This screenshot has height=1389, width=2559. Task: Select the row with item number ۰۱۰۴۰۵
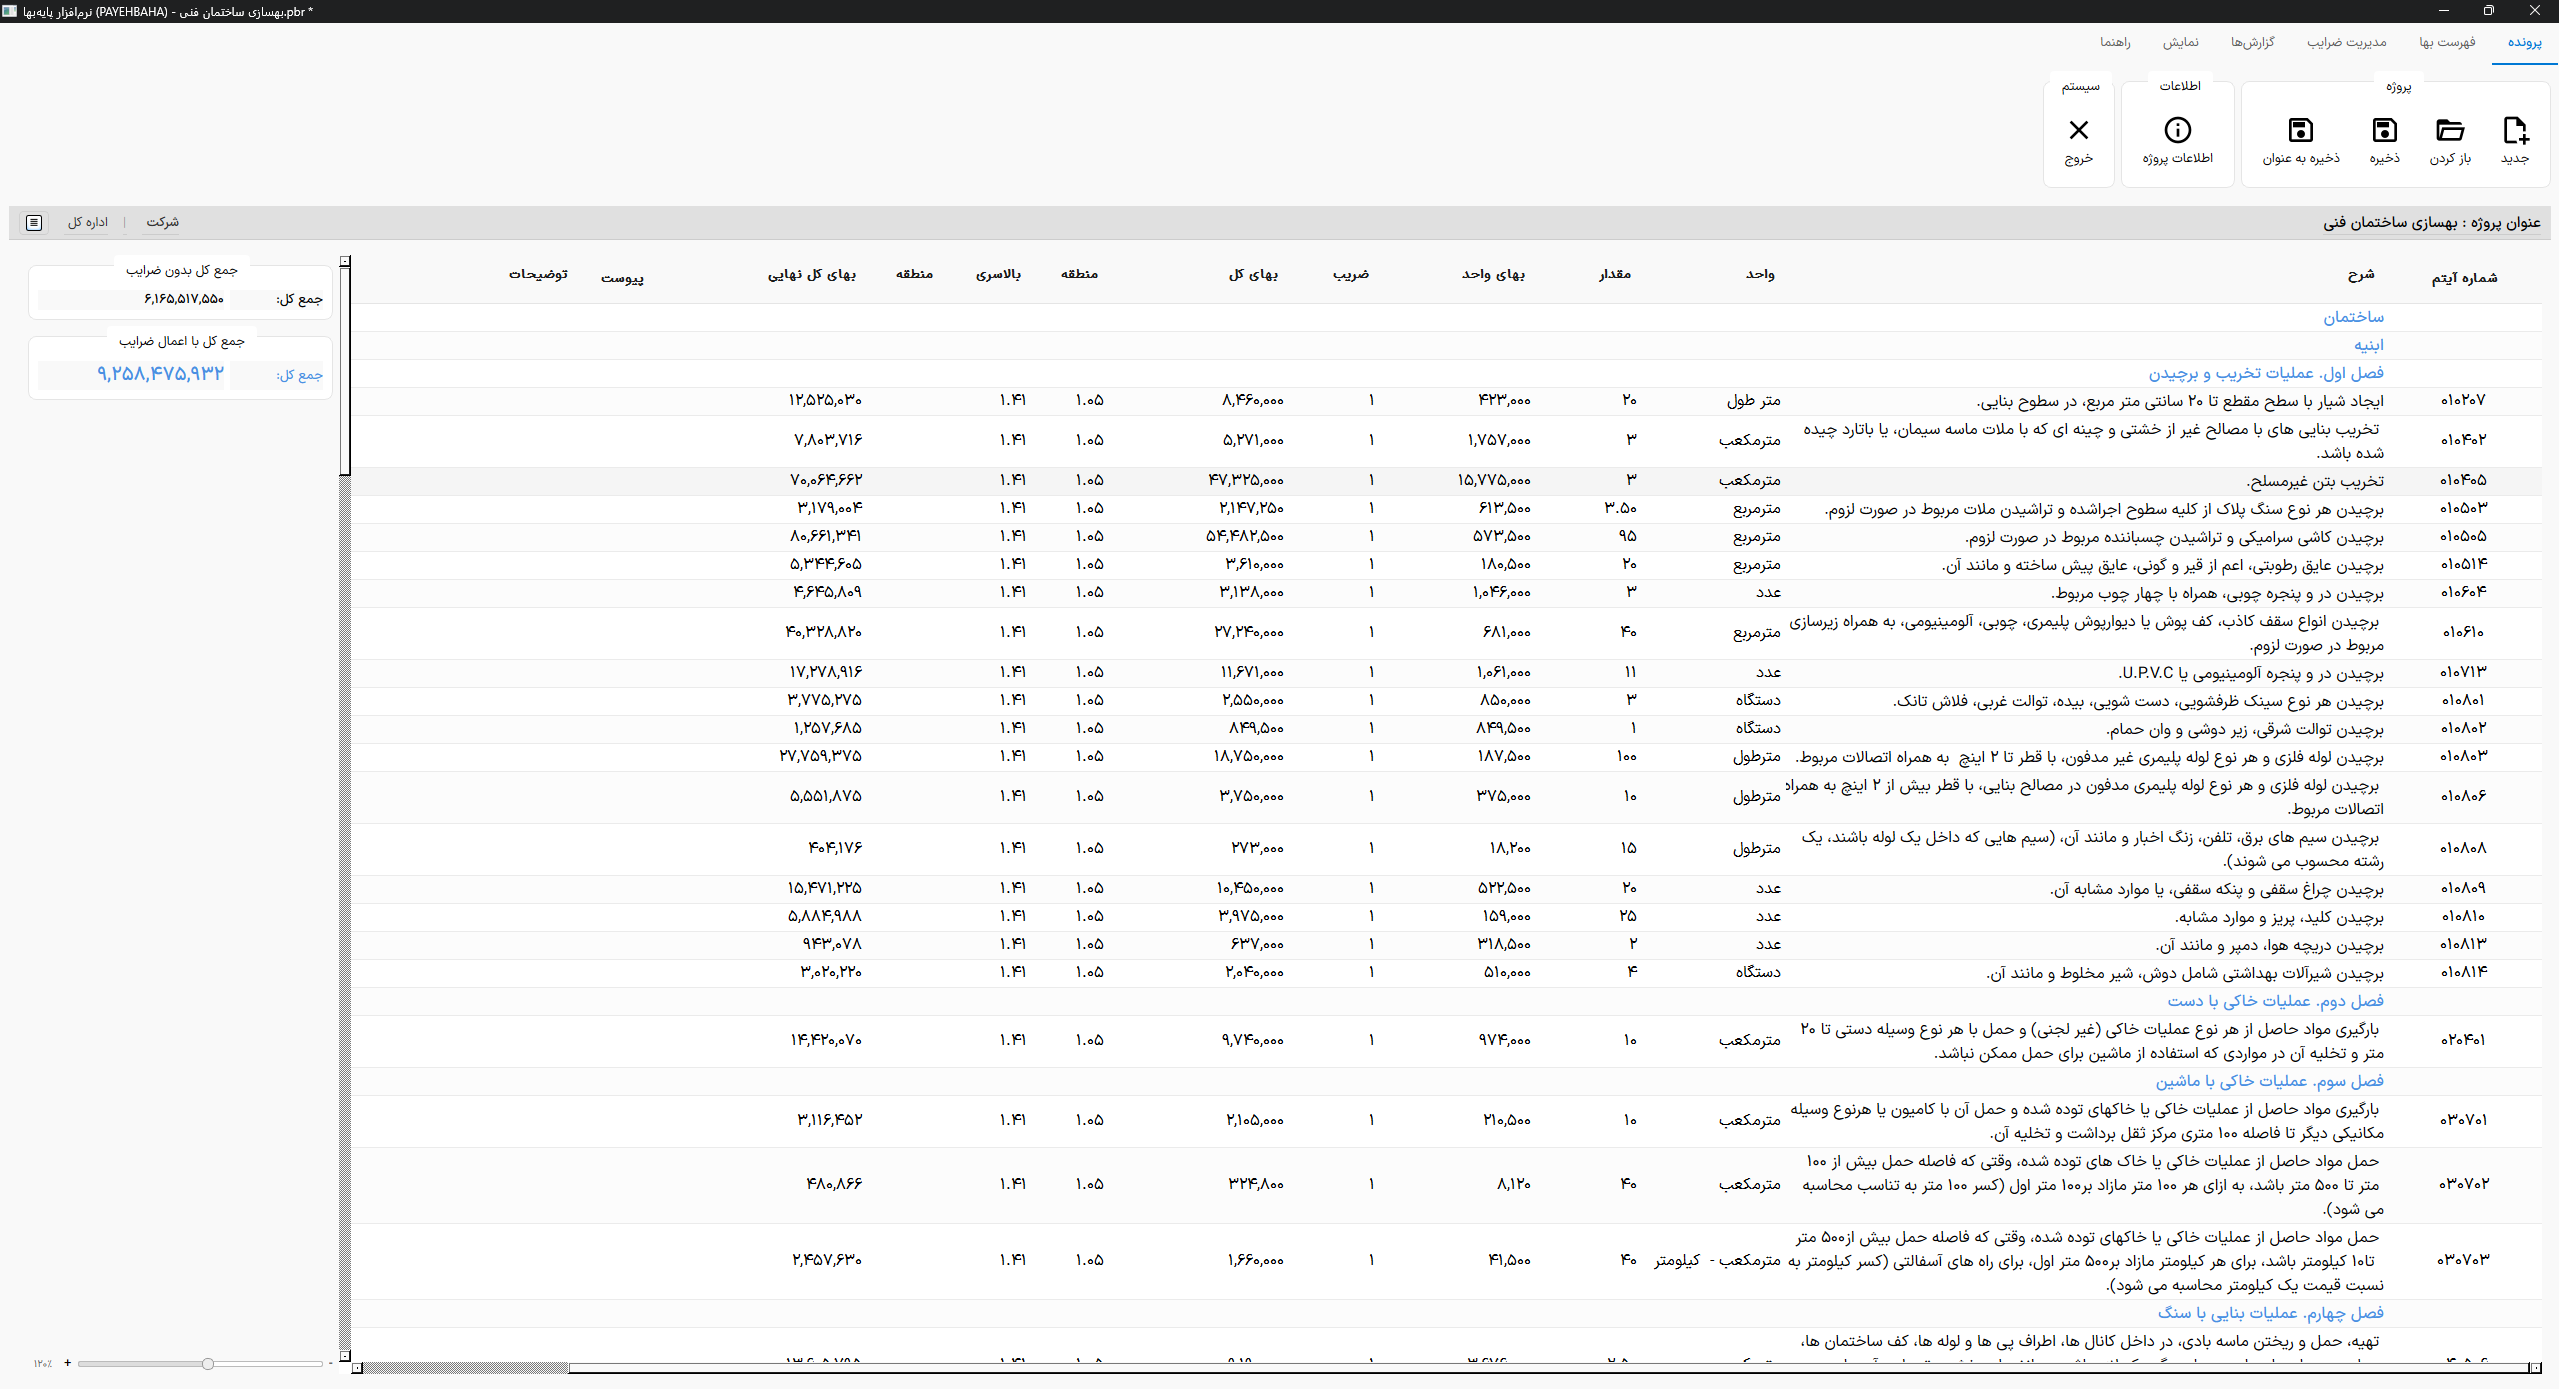click(2462, 480)
